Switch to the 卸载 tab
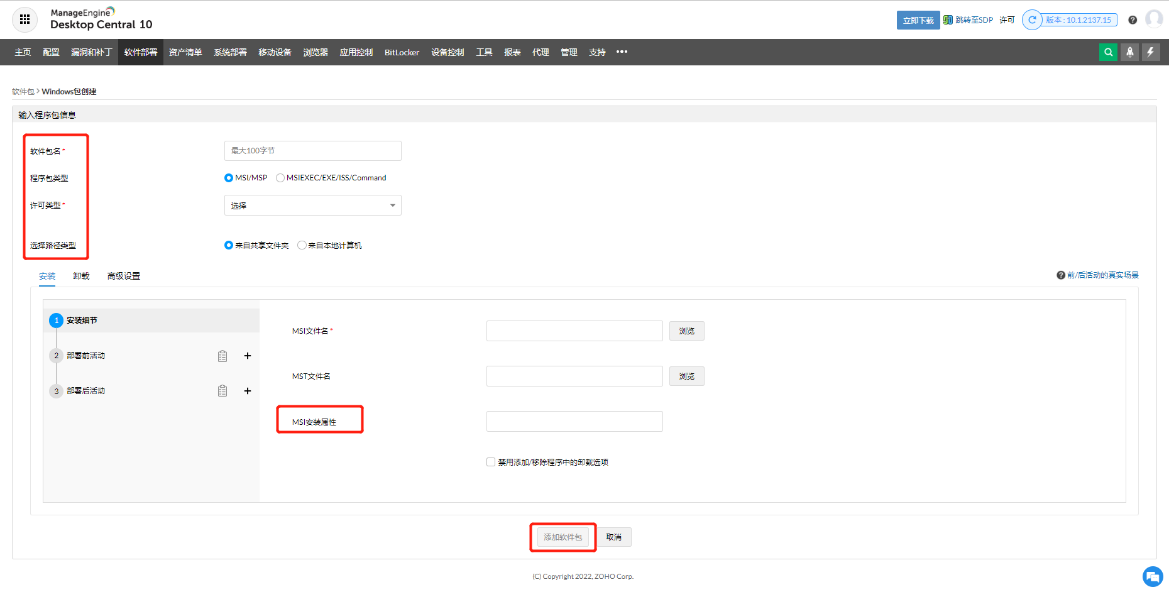This screenshot has height=592, width=1169. 81,276
